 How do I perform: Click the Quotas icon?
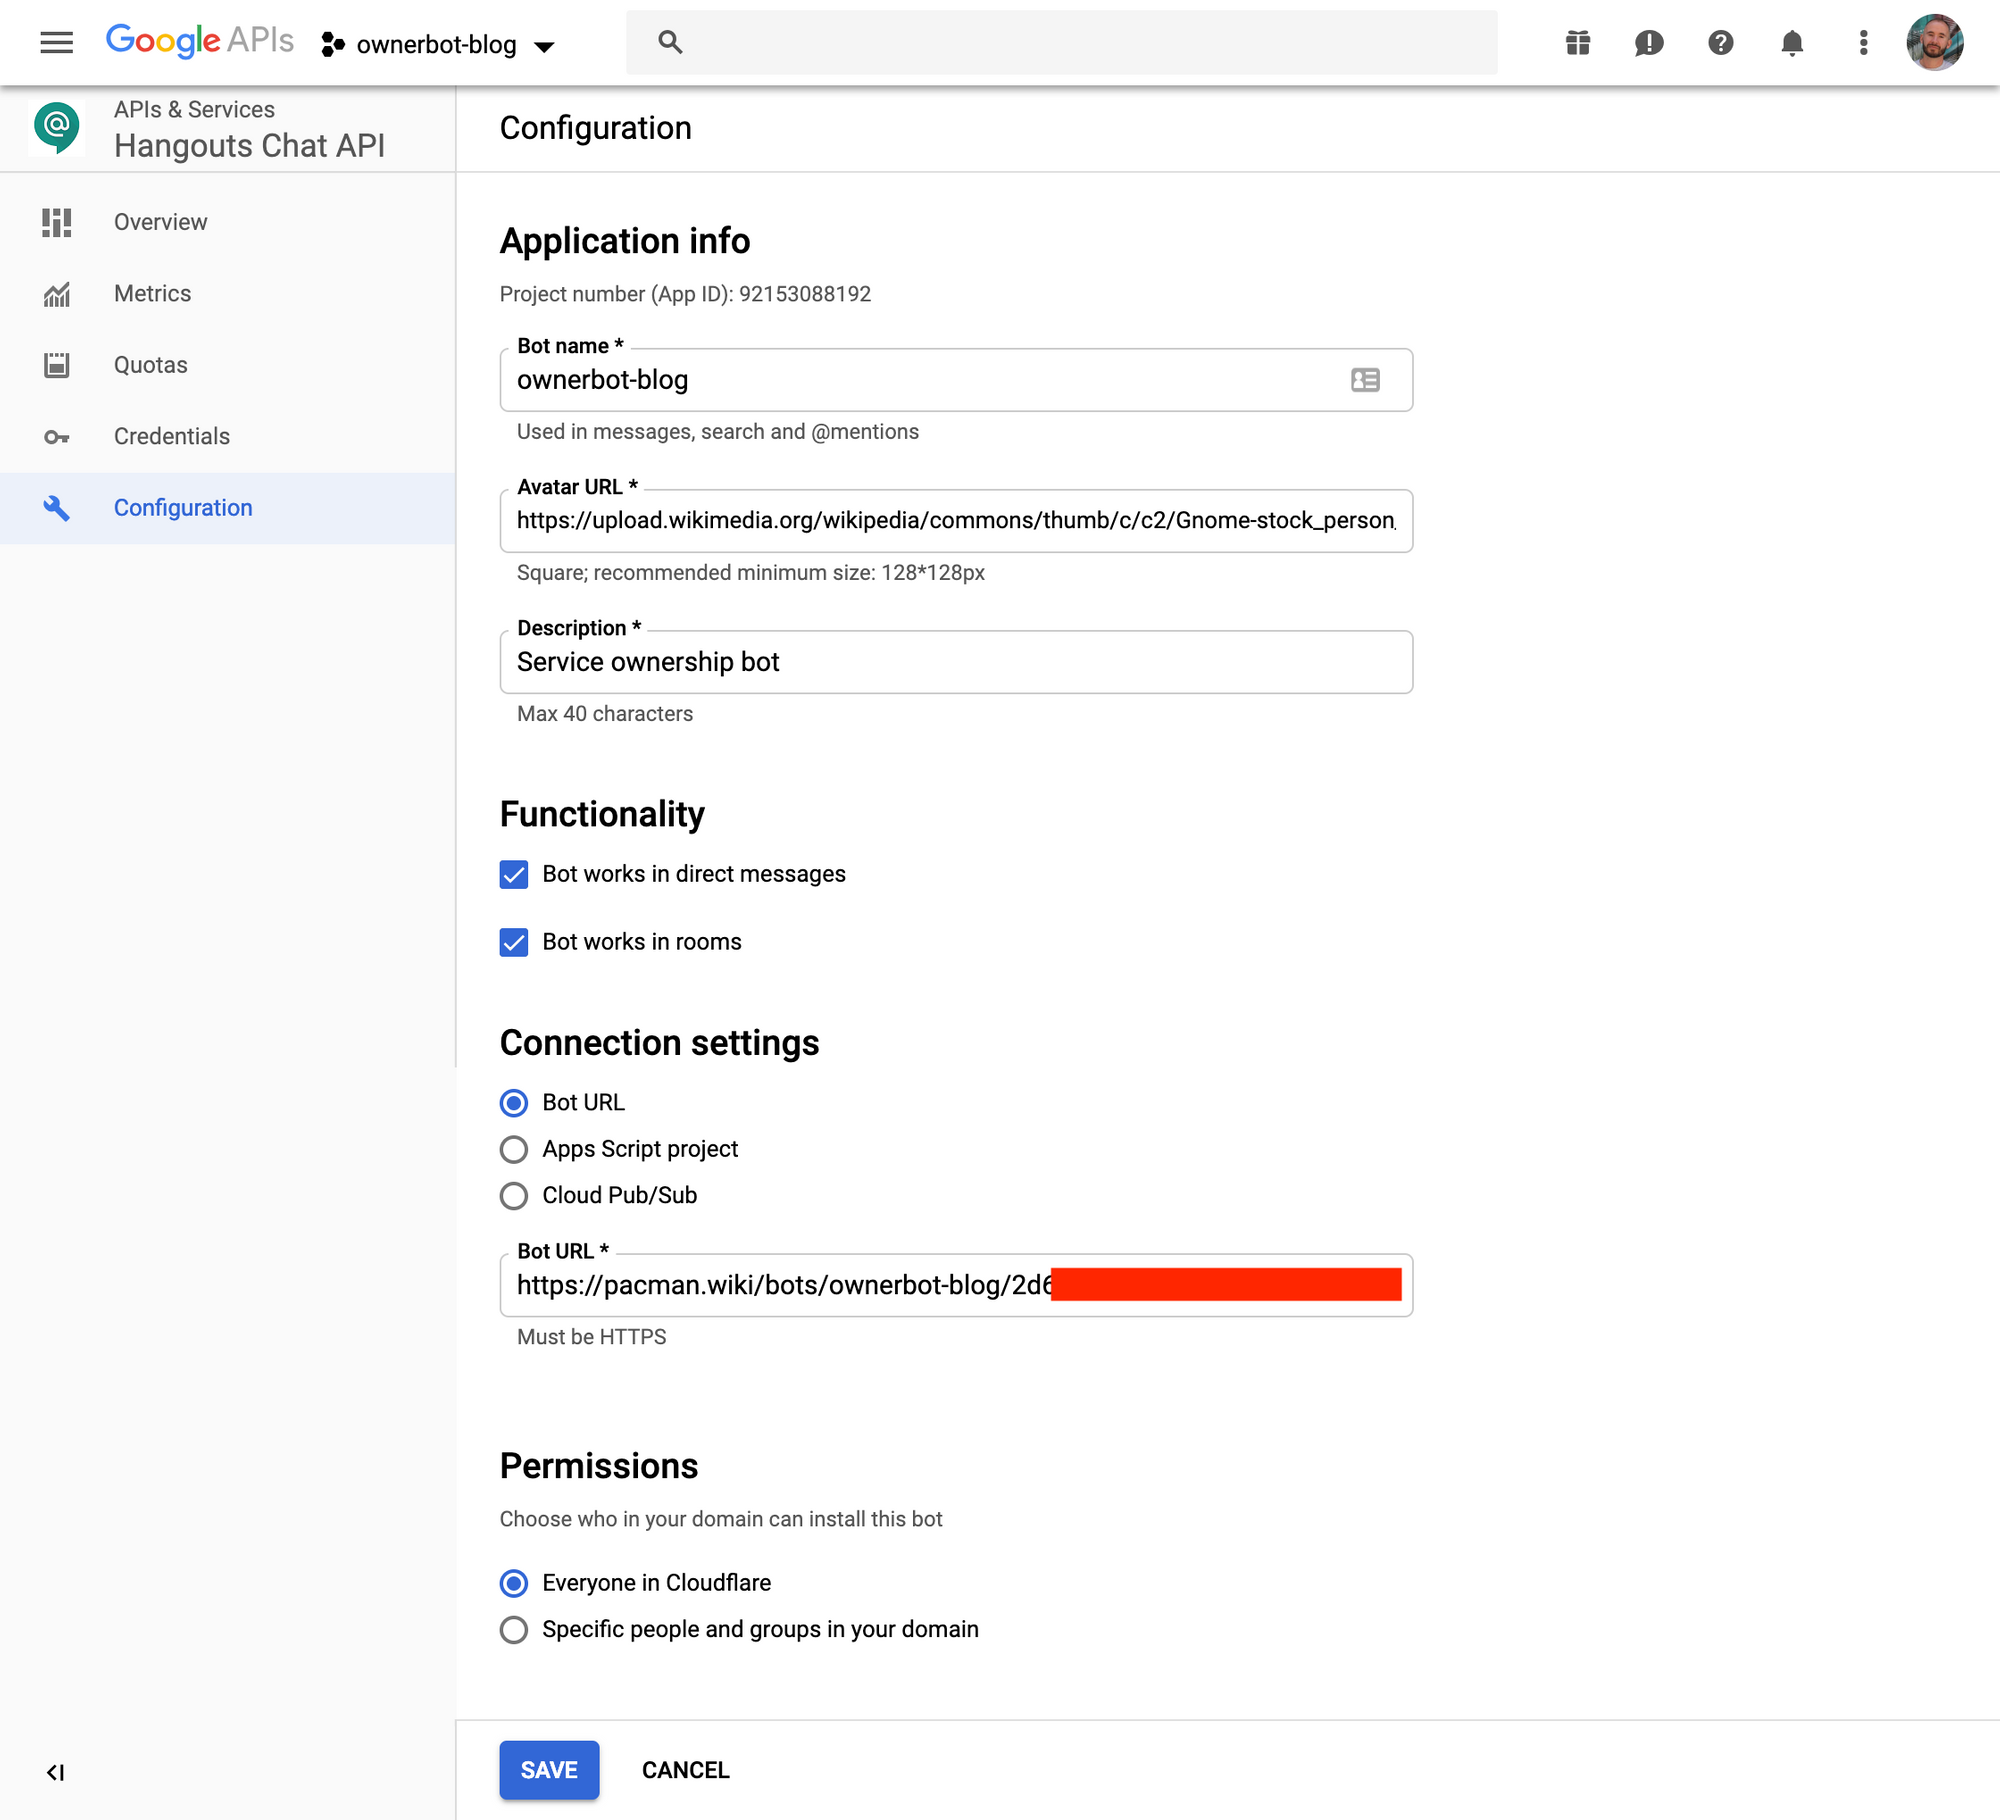(57, 365)
